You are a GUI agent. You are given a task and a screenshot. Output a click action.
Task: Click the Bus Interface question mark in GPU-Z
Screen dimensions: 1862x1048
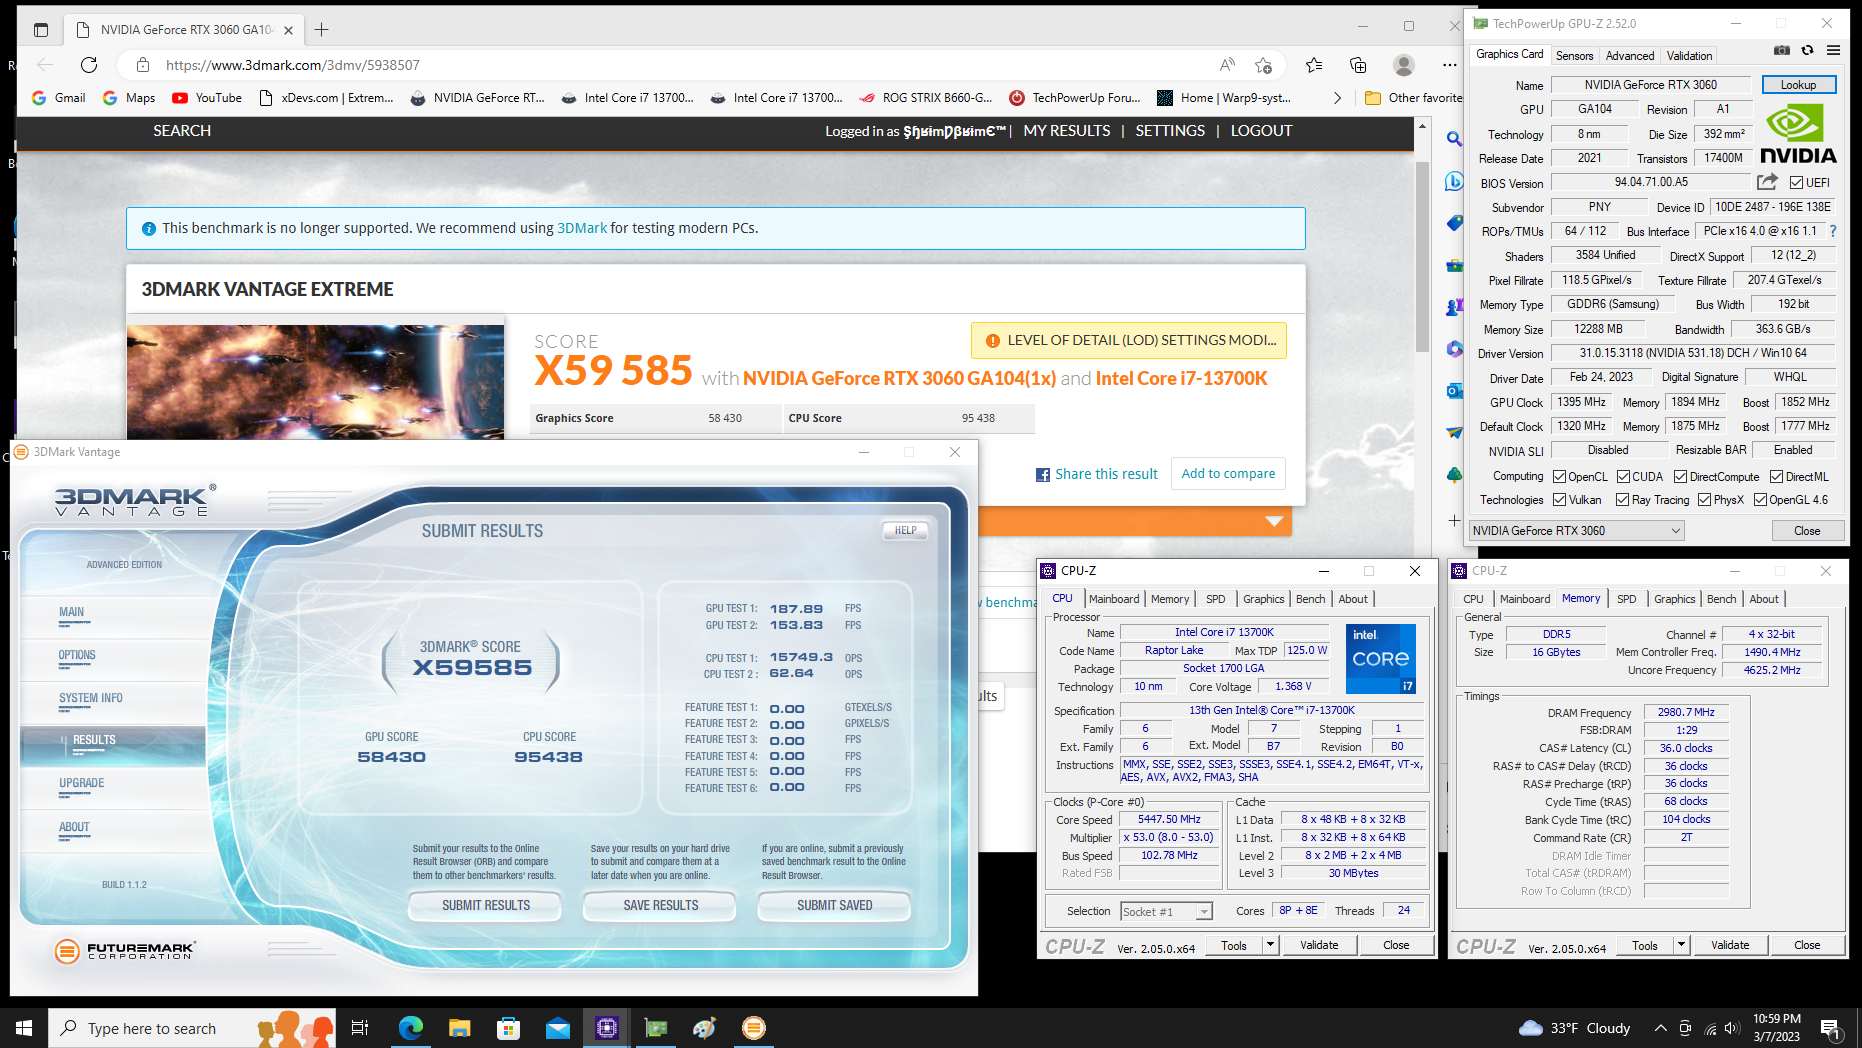click(1833, 231)
